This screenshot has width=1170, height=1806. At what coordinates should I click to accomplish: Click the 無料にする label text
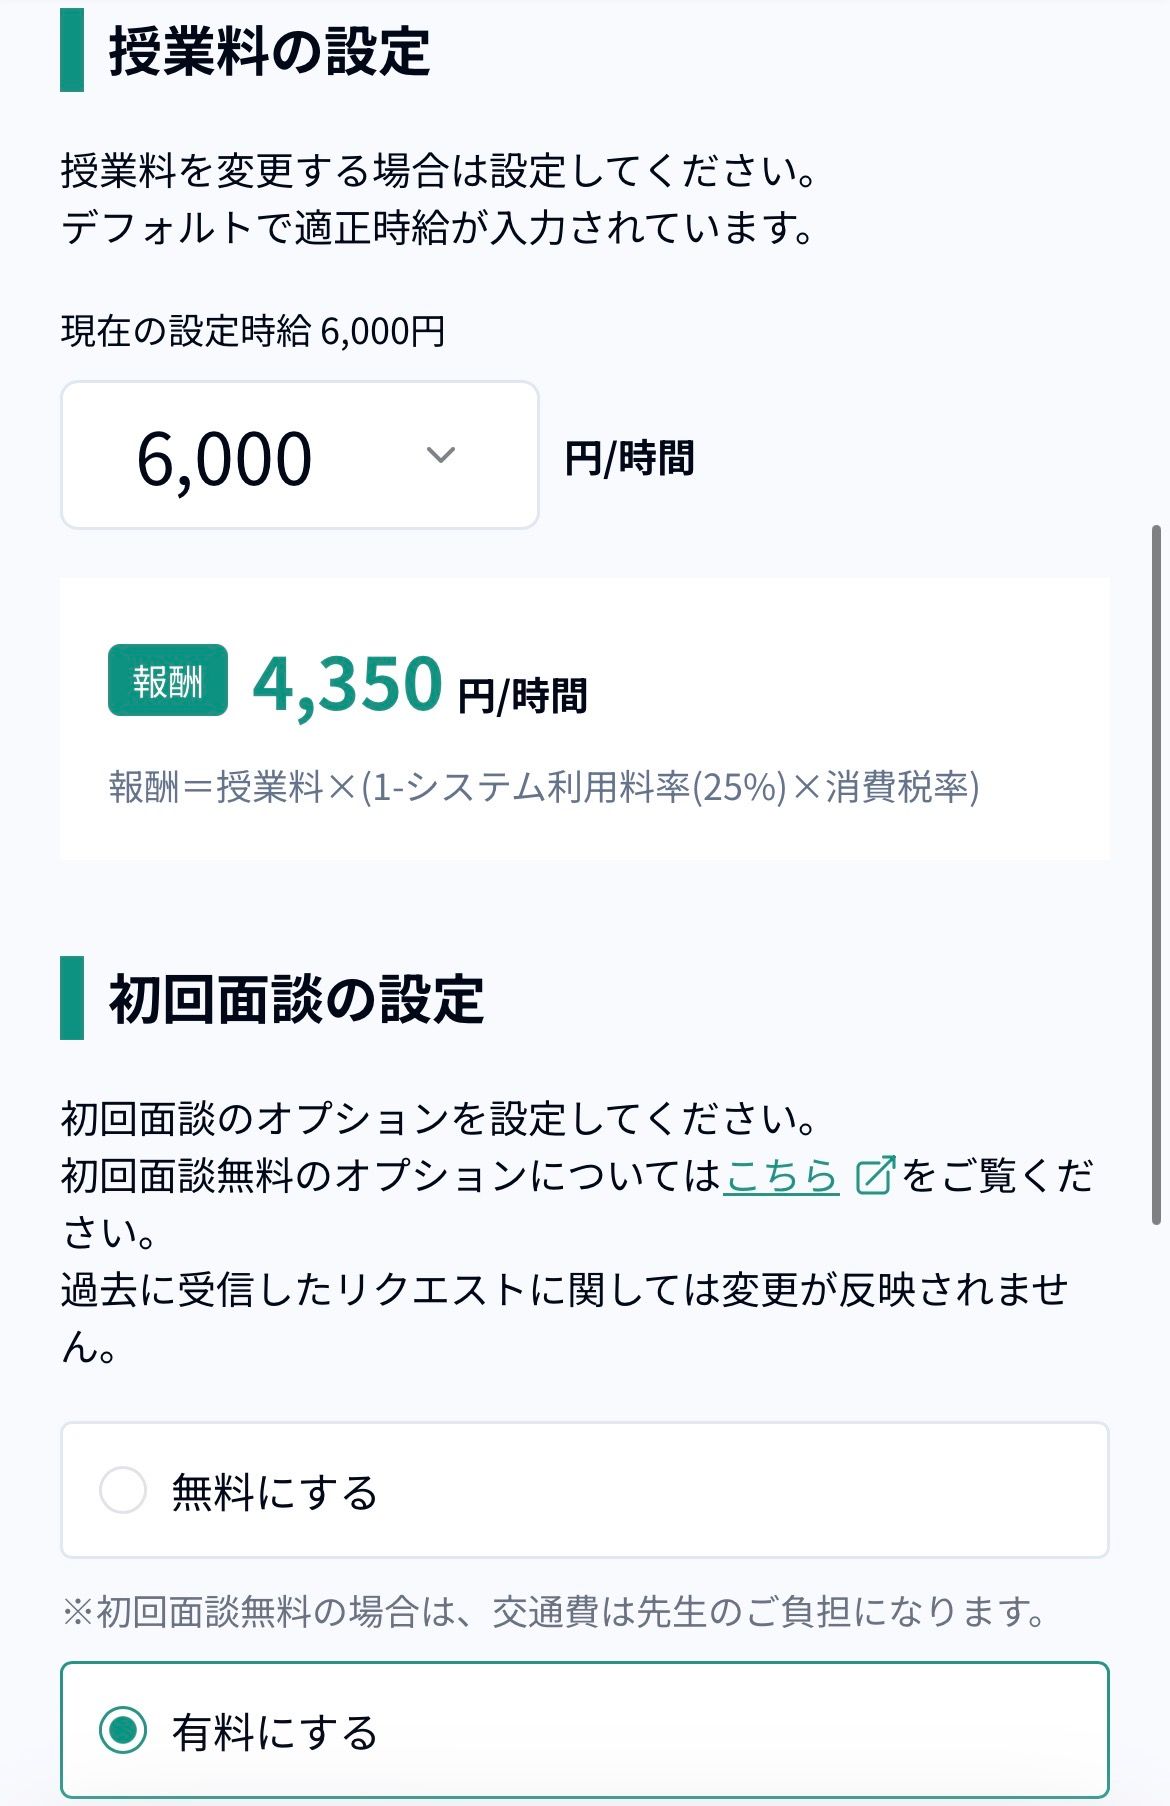point(274,1492)
